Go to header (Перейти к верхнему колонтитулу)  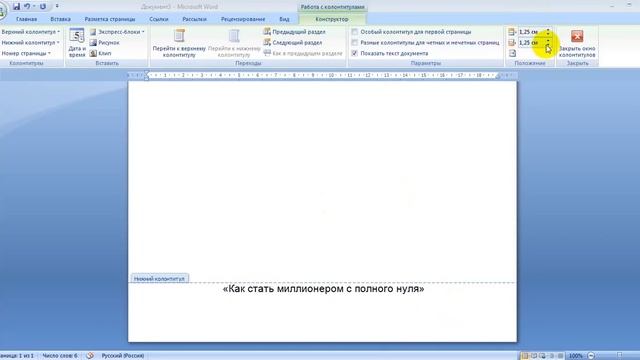pos(179,43)
